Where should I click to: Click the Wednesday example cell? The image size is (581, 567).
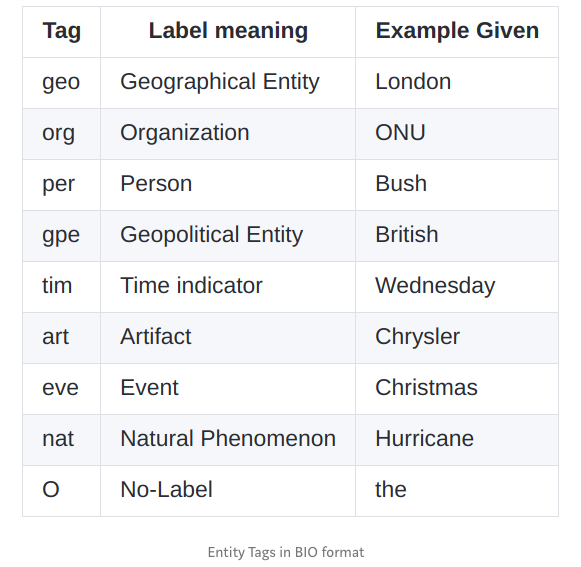[457, 287]
